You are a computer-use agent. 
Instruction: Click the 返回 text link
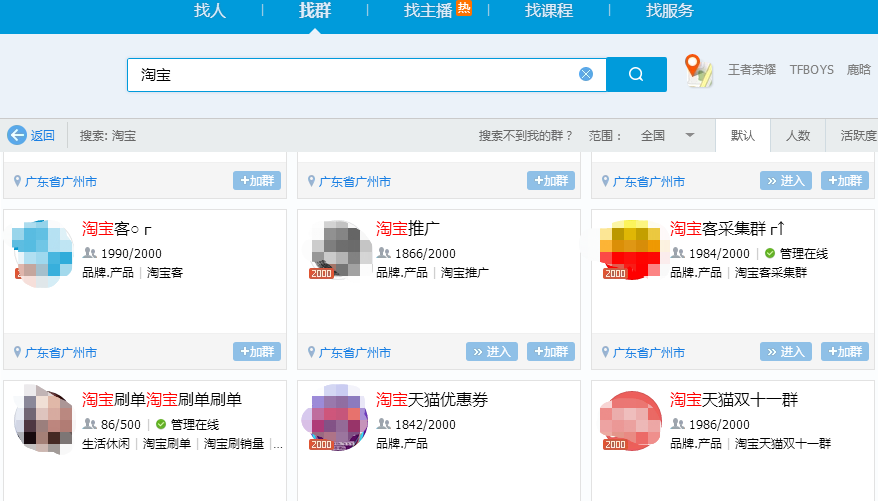43,135
